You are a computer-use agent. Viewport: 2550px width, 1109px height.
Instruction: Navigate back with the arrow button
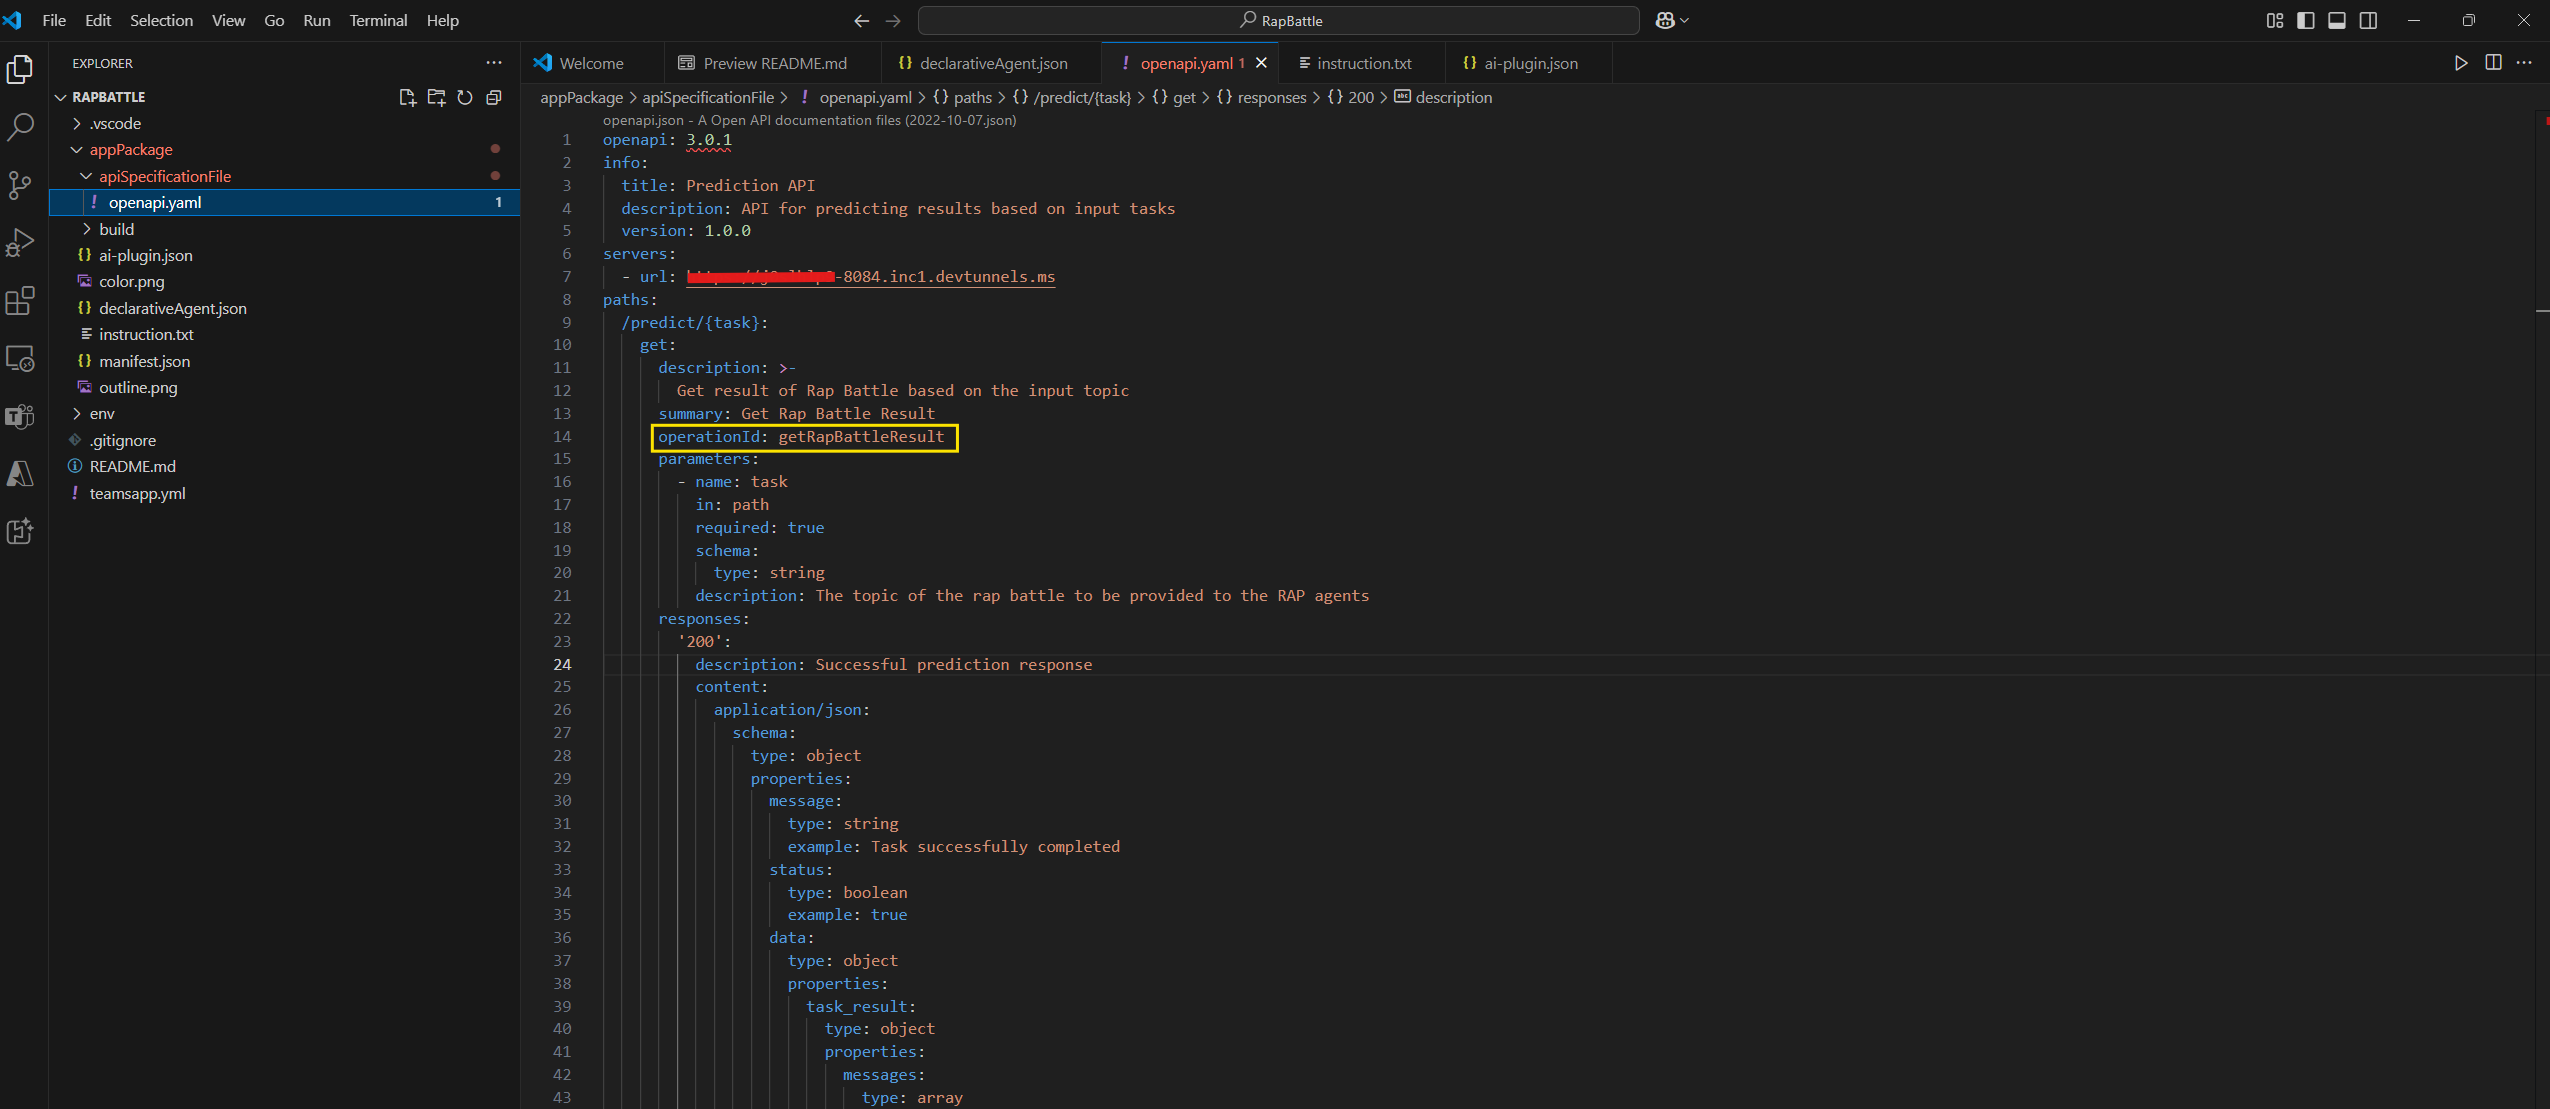coord(861,20)
